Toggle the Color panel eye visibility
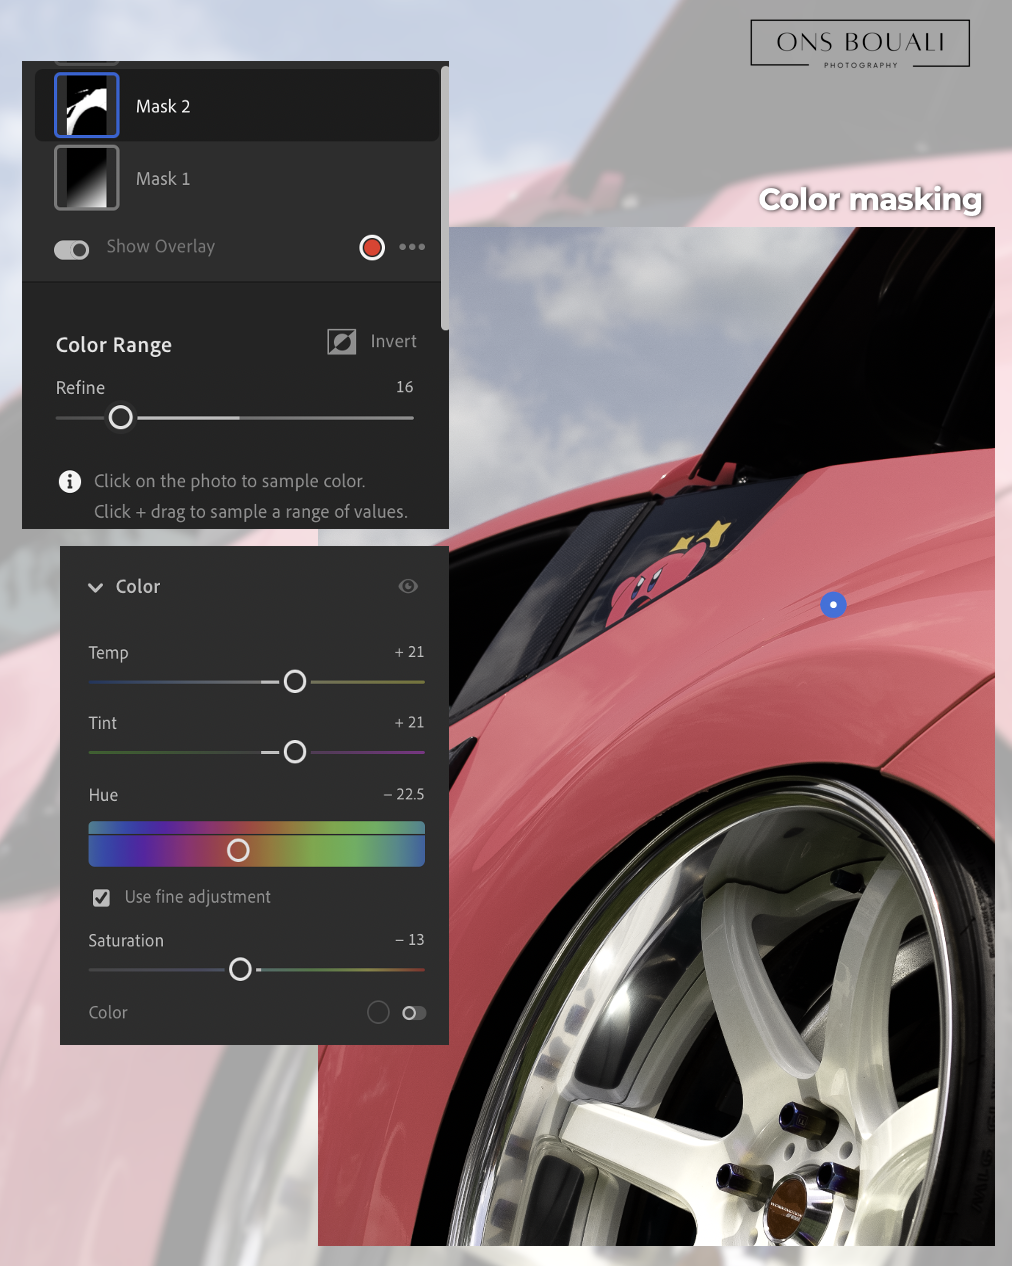Viewport: 1012px width, 1266px height. [x=408, y=586]
